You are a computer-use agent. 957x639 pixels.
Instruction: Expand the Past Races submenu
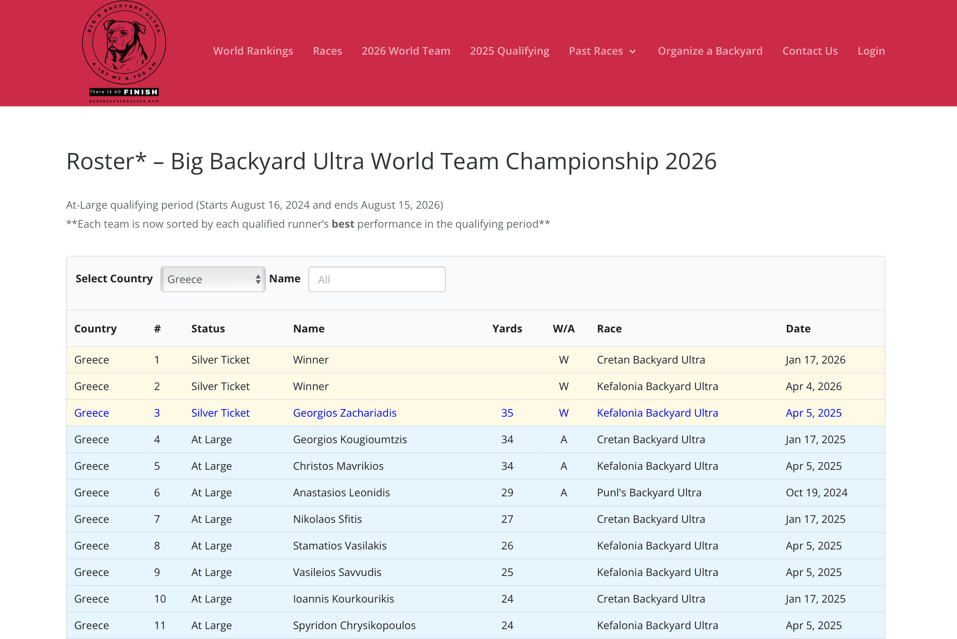tap(602, 51)
